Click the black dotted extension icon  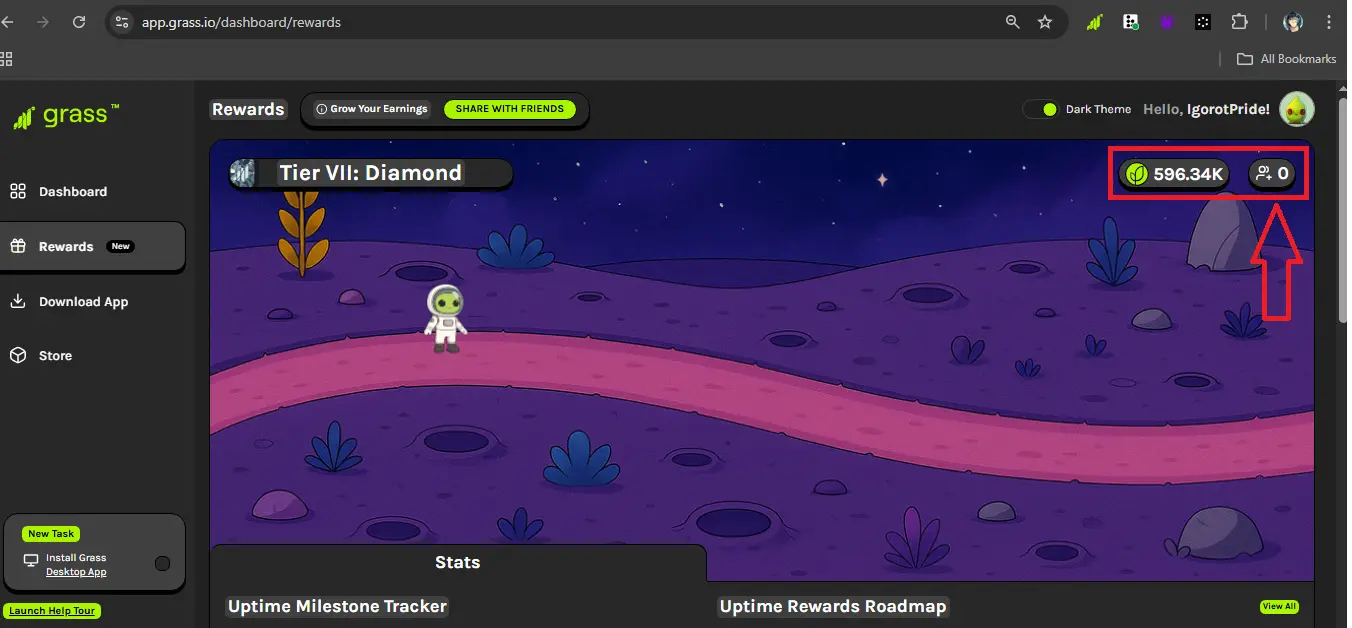coord(1203,21)
